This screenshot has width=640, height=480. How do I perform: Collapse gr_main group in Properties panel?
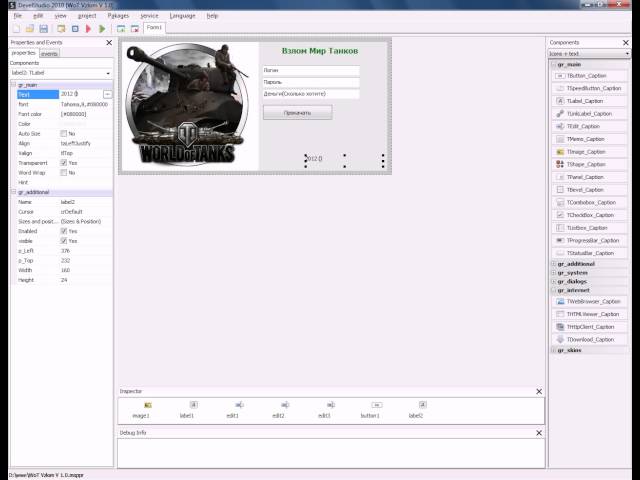click(x=13, y=84)
